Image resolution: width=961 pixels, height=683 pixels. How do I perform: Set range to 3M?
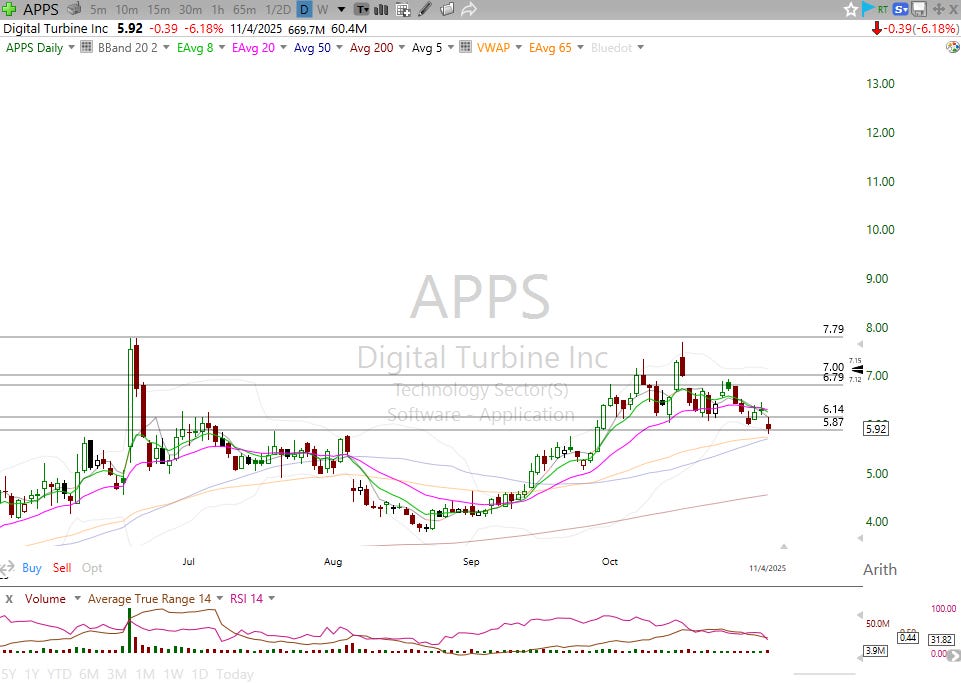(x=117, y=674)
